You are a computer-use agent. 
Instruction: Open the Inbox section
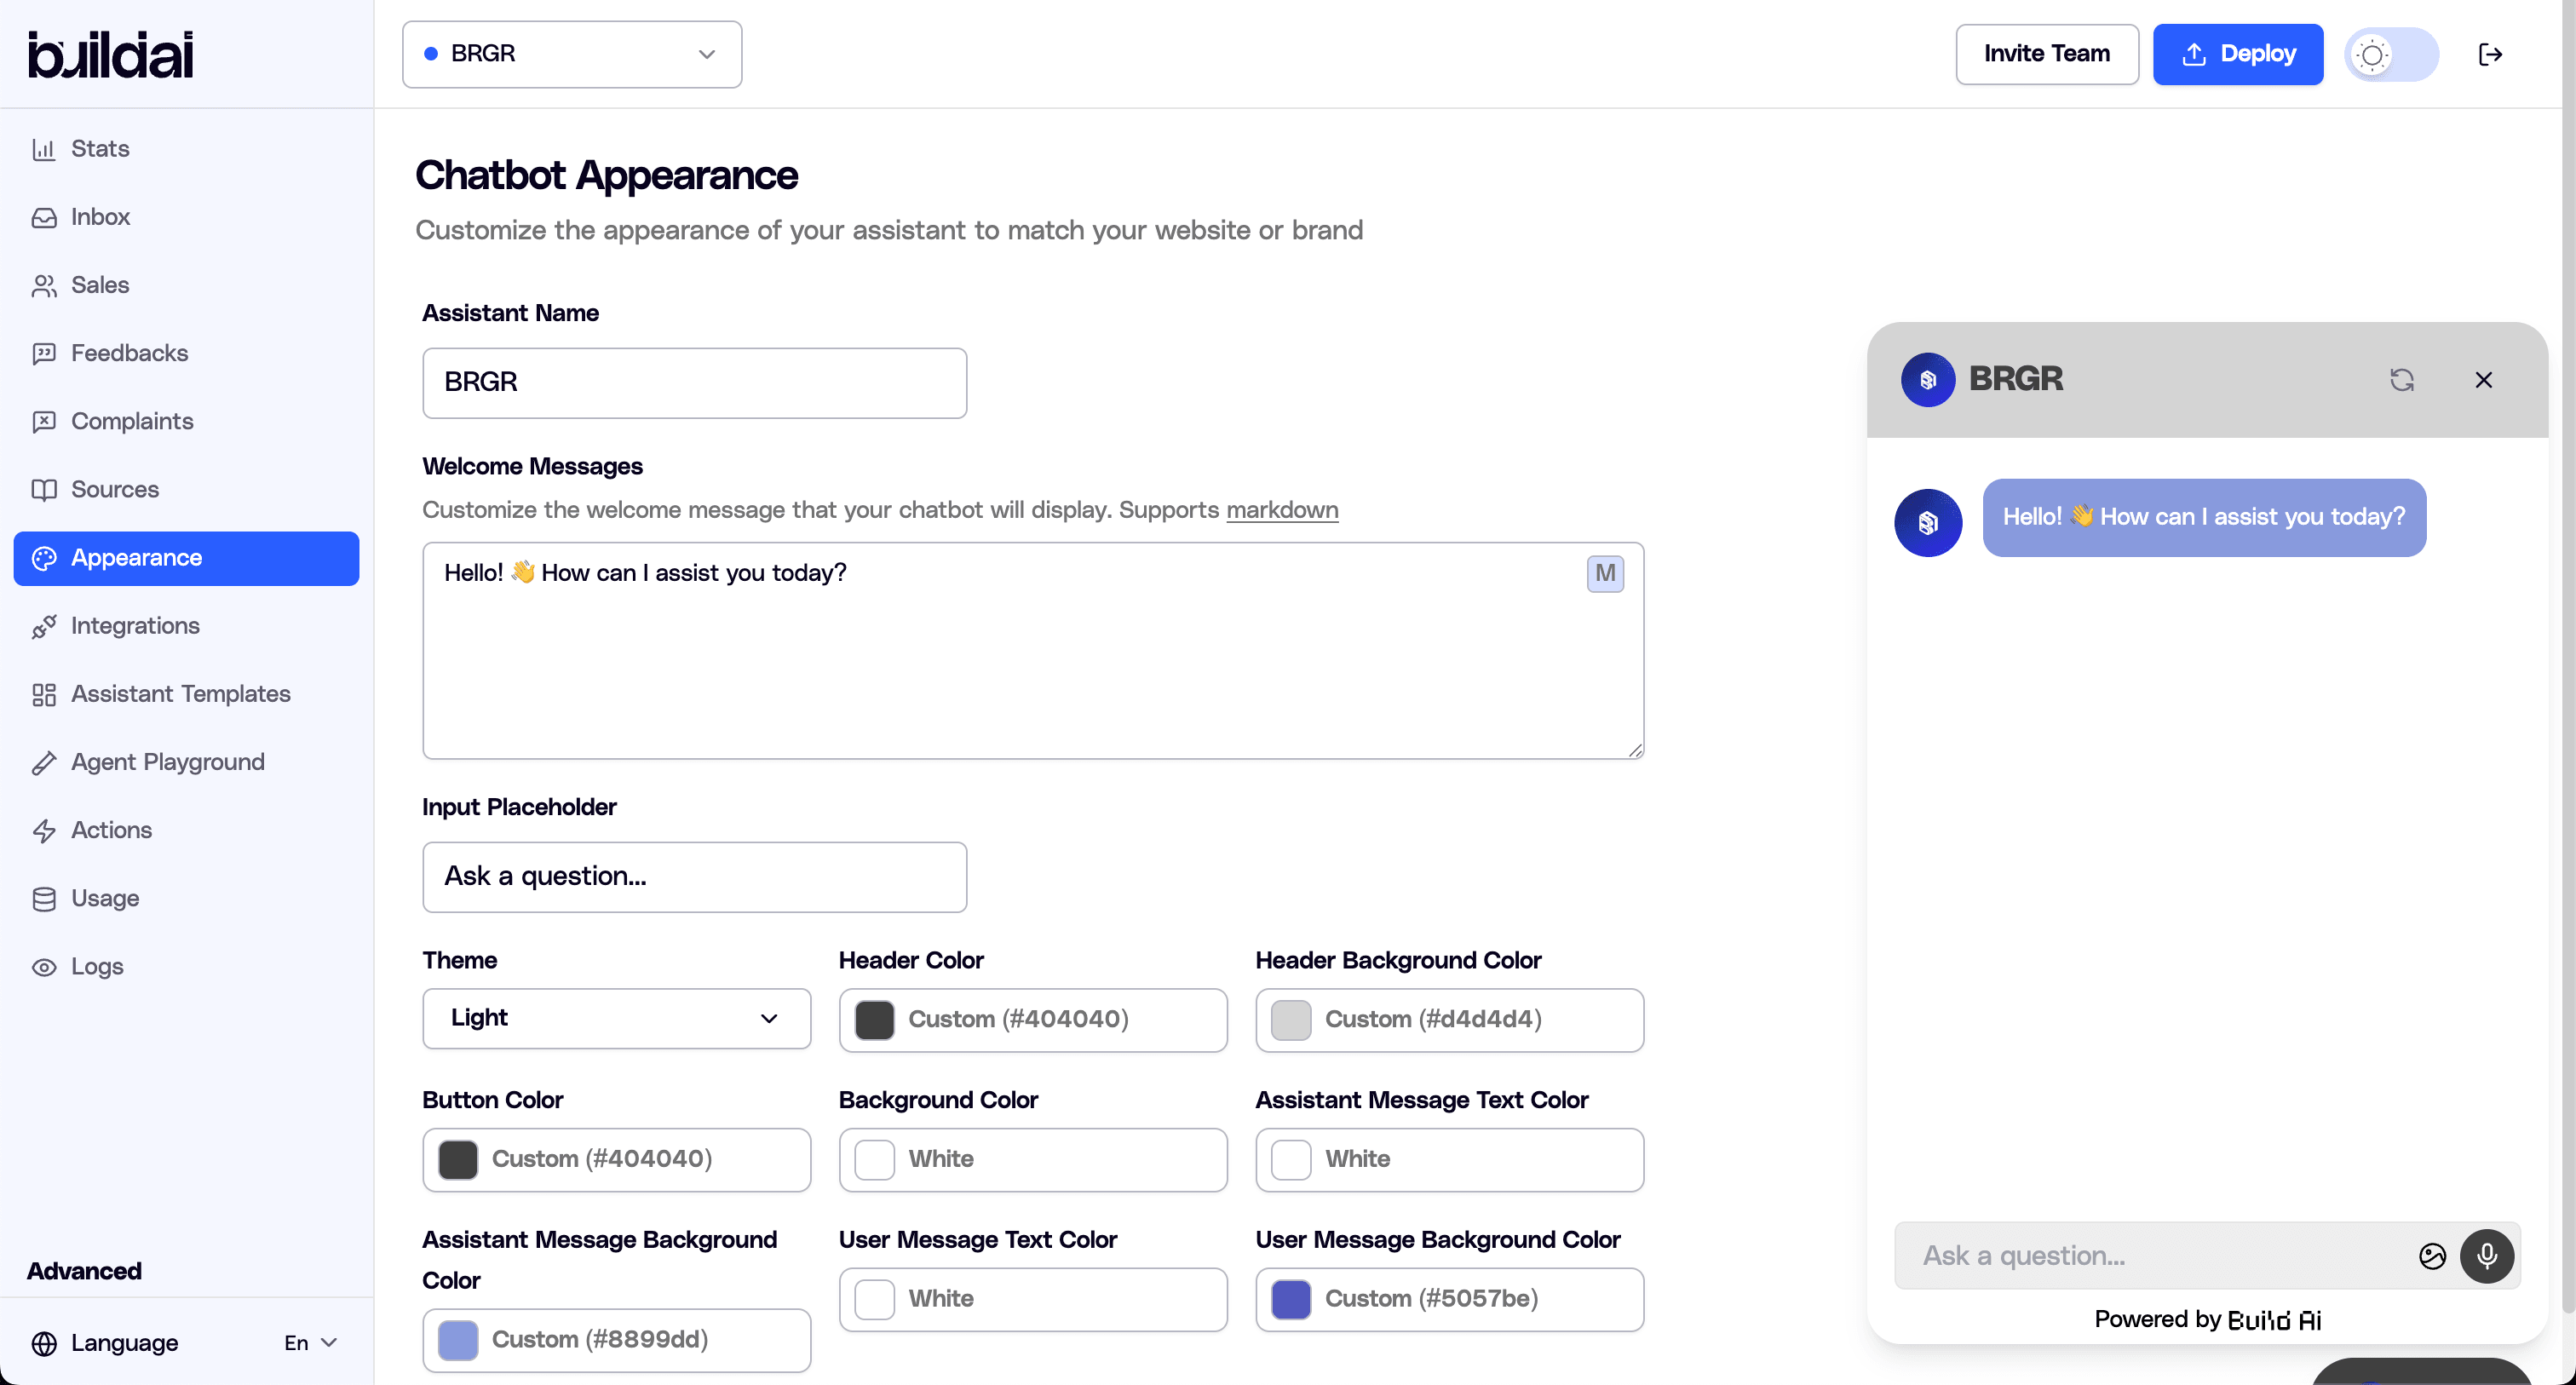(100, 216)
